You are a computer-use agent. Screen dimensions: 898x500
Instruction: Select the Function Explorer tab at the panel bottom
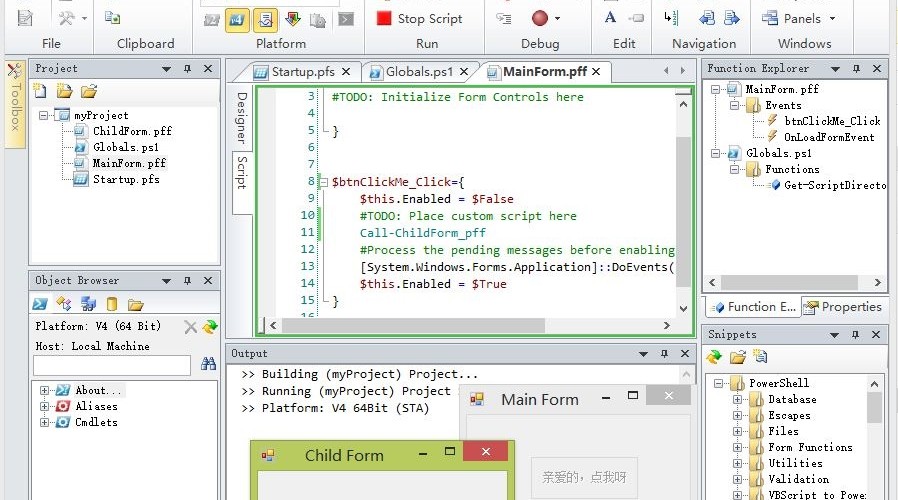[x=754, y=307]
